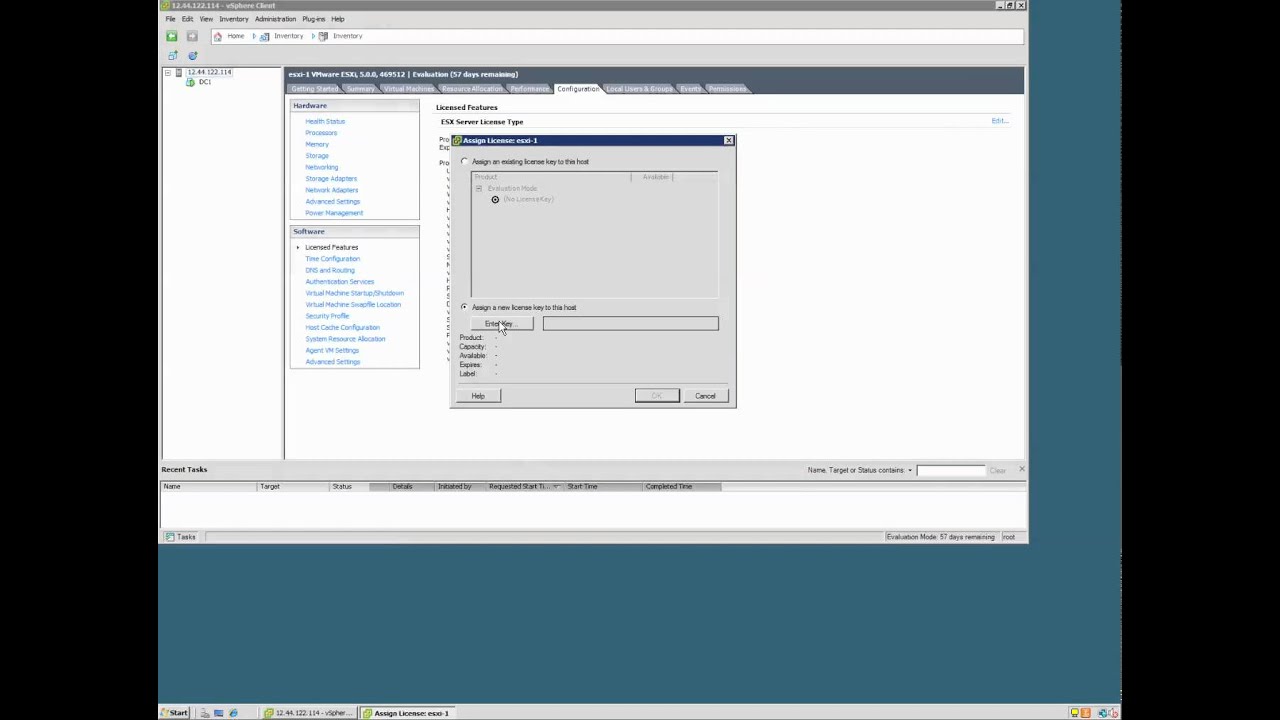Viewport: 1280px width, 720px height.
Task: Click the disabled OK button in dialog
Action: point(657,396)
